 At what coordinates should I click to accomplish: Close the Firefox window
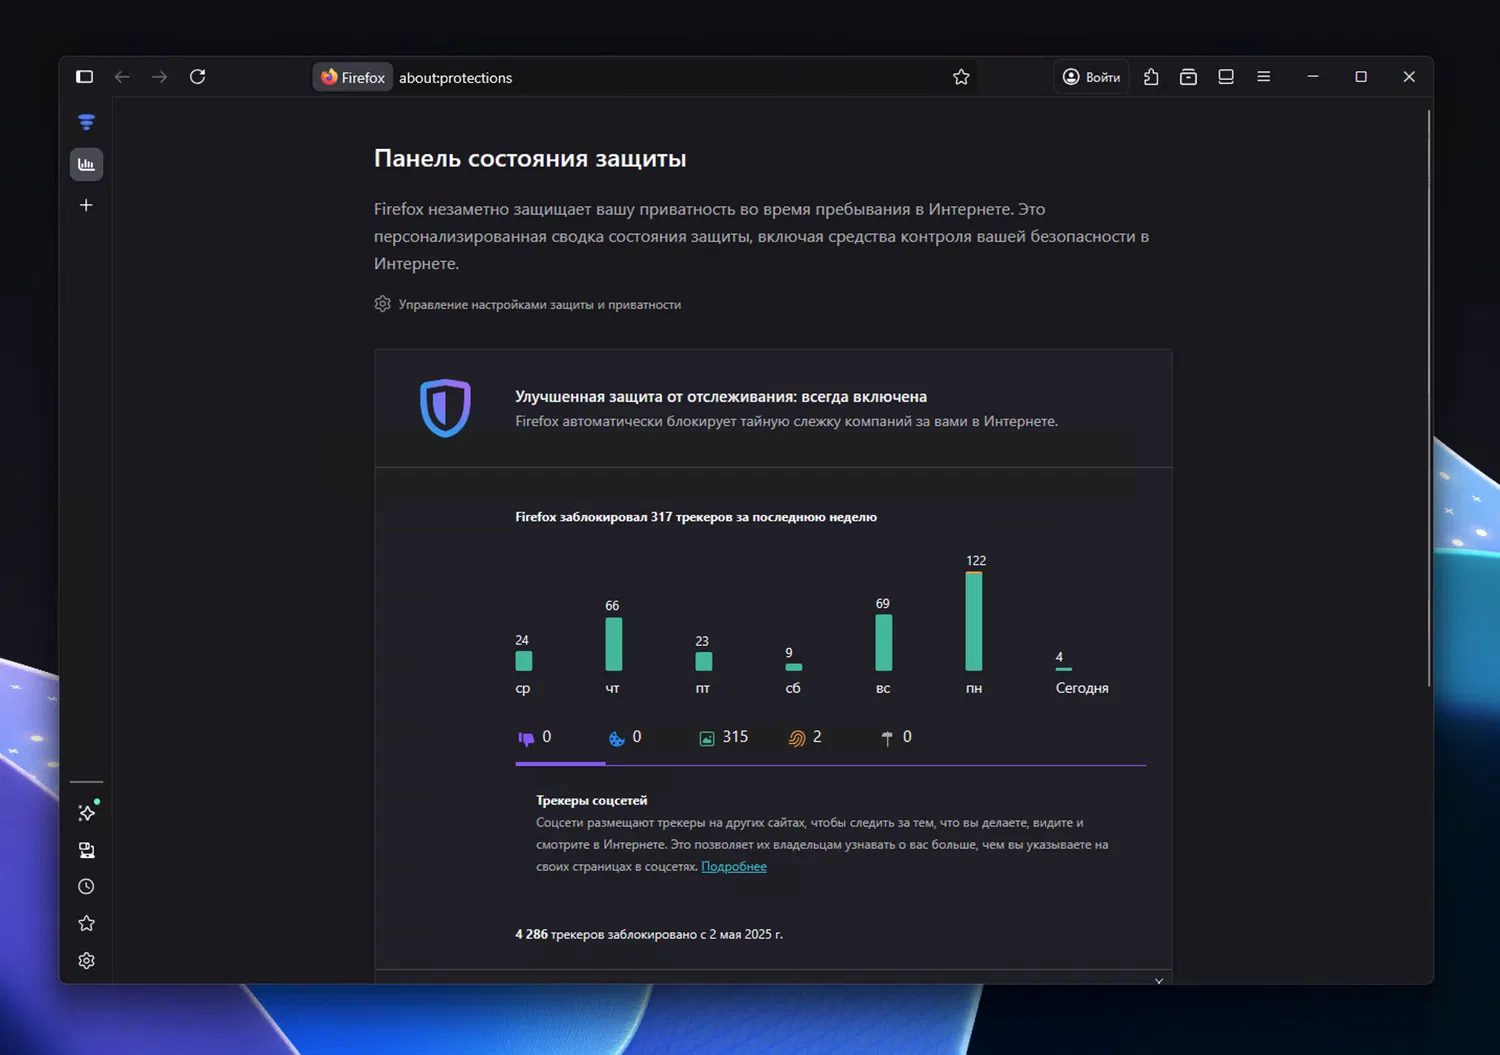1409,77
